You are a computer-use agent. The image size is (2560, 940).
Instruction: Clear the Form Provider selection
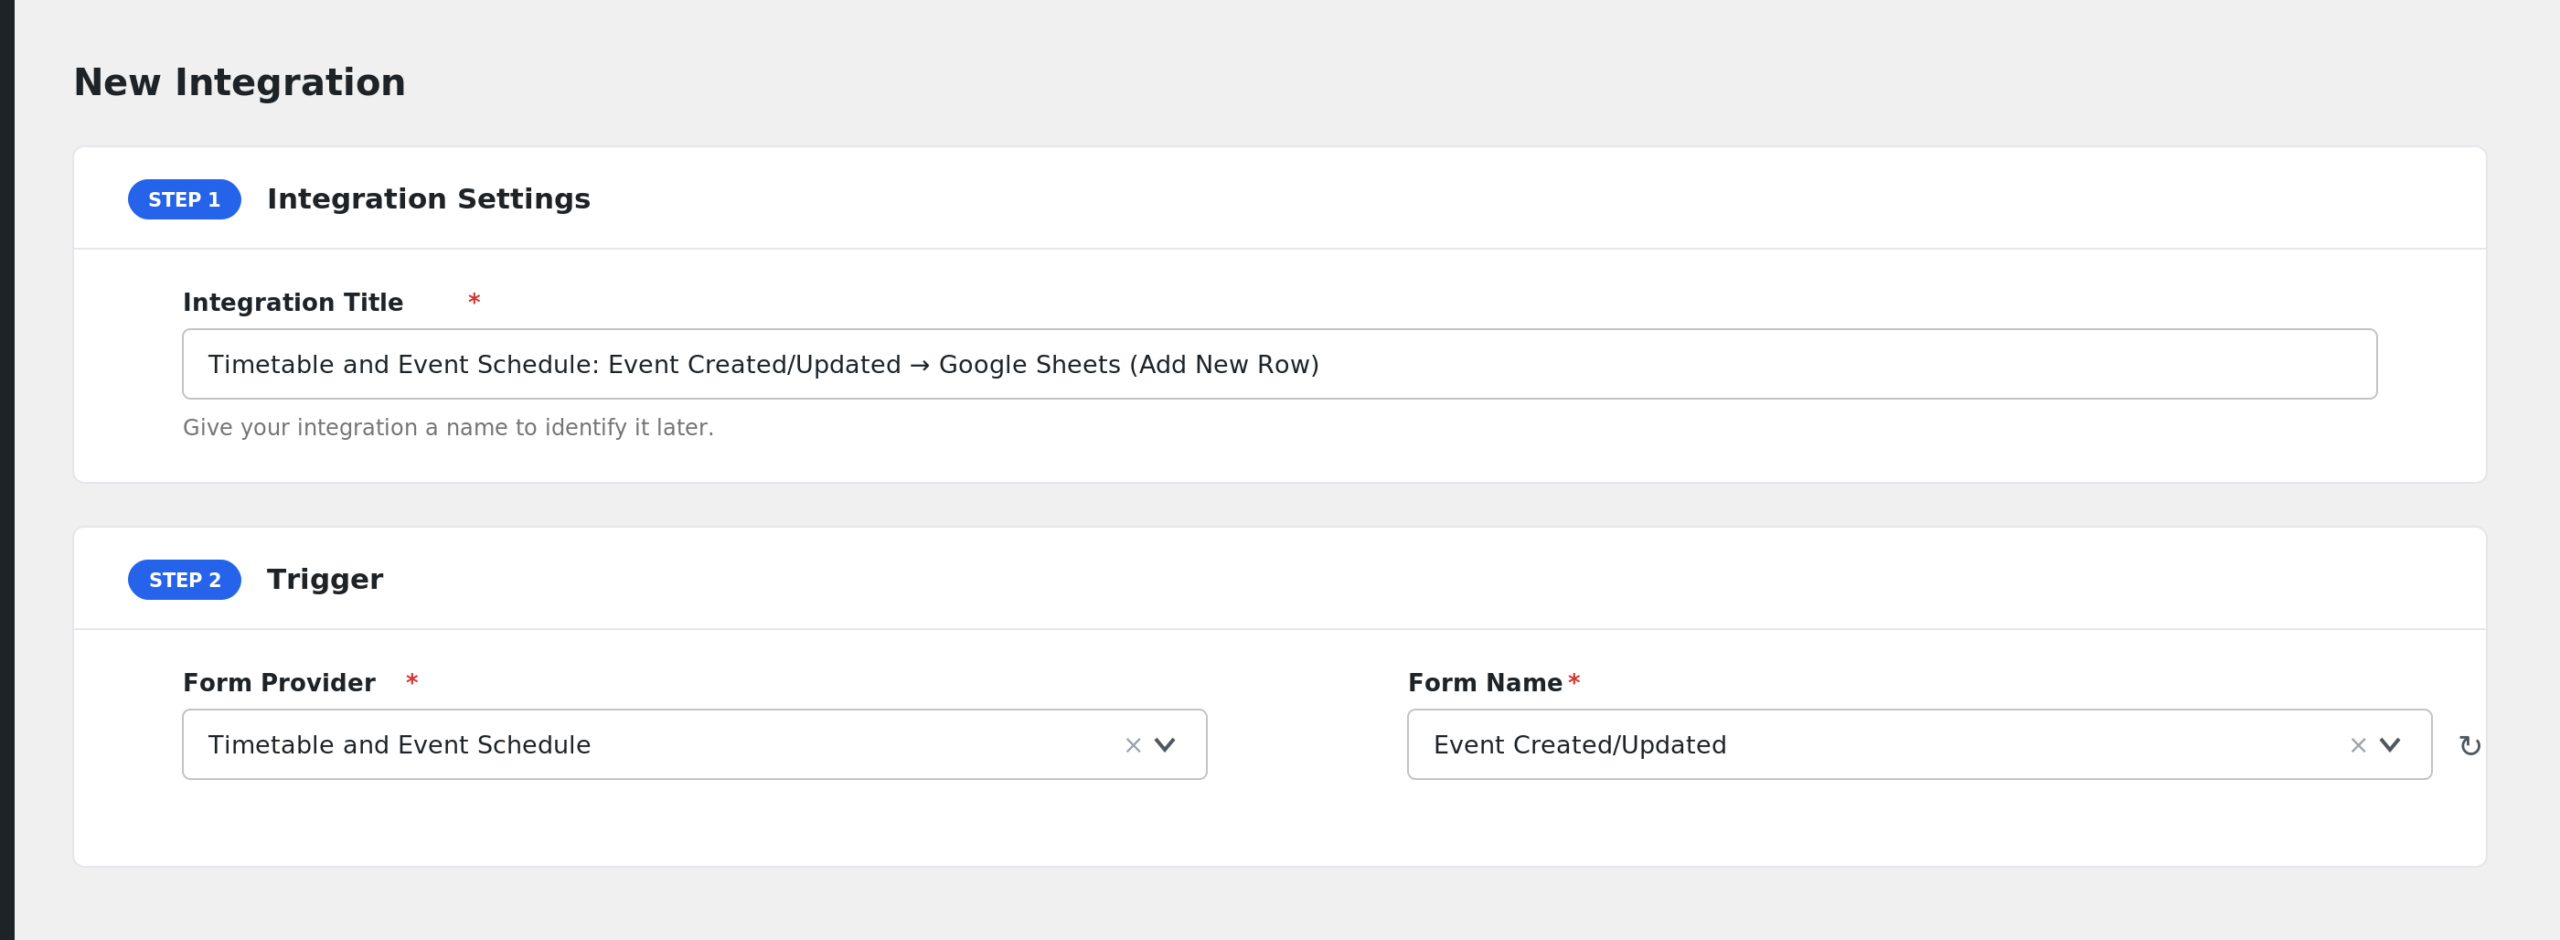[x=1133, y=745]
